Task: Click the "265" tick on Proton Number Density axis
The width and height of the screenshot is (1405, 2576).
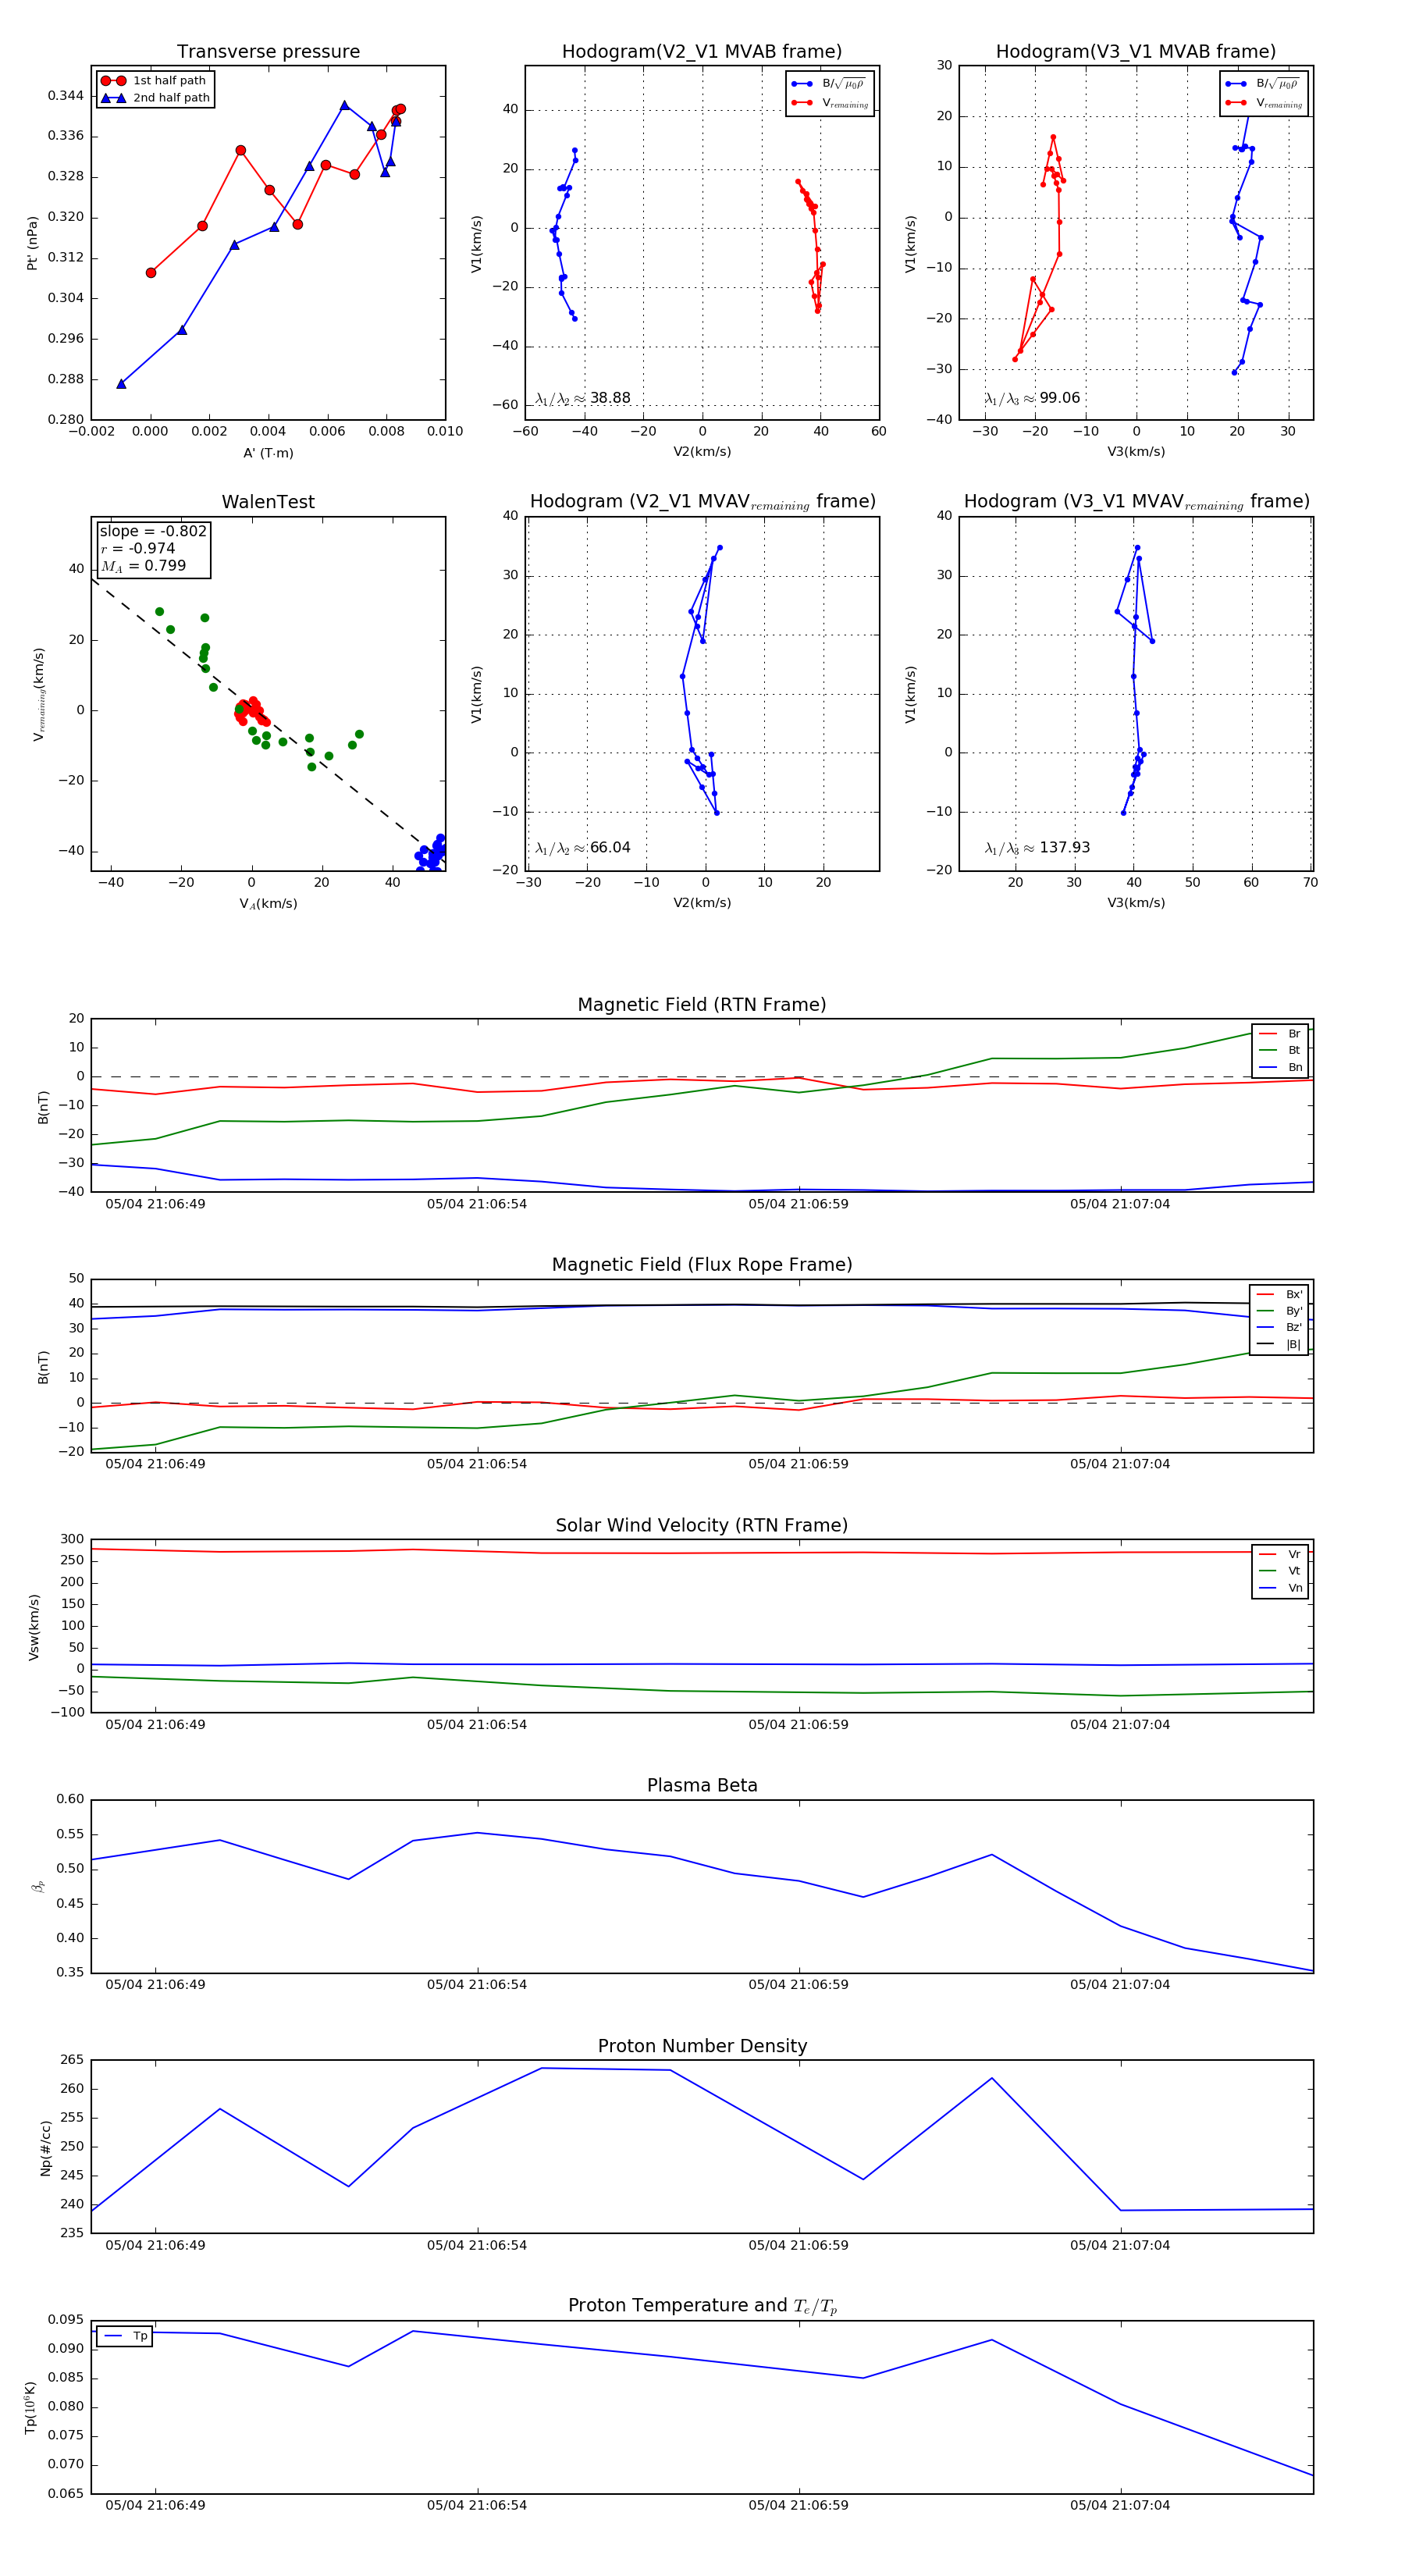Action: 73,2060
